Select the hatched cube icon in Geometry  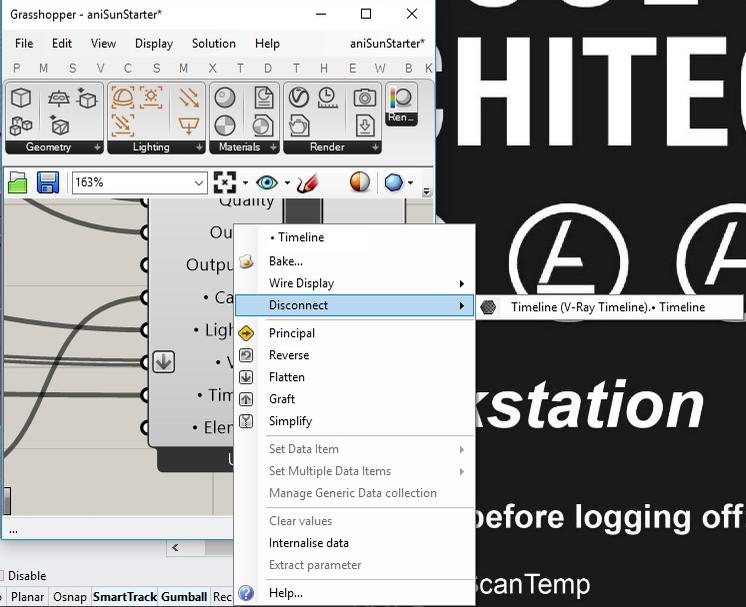pos(59,126)
